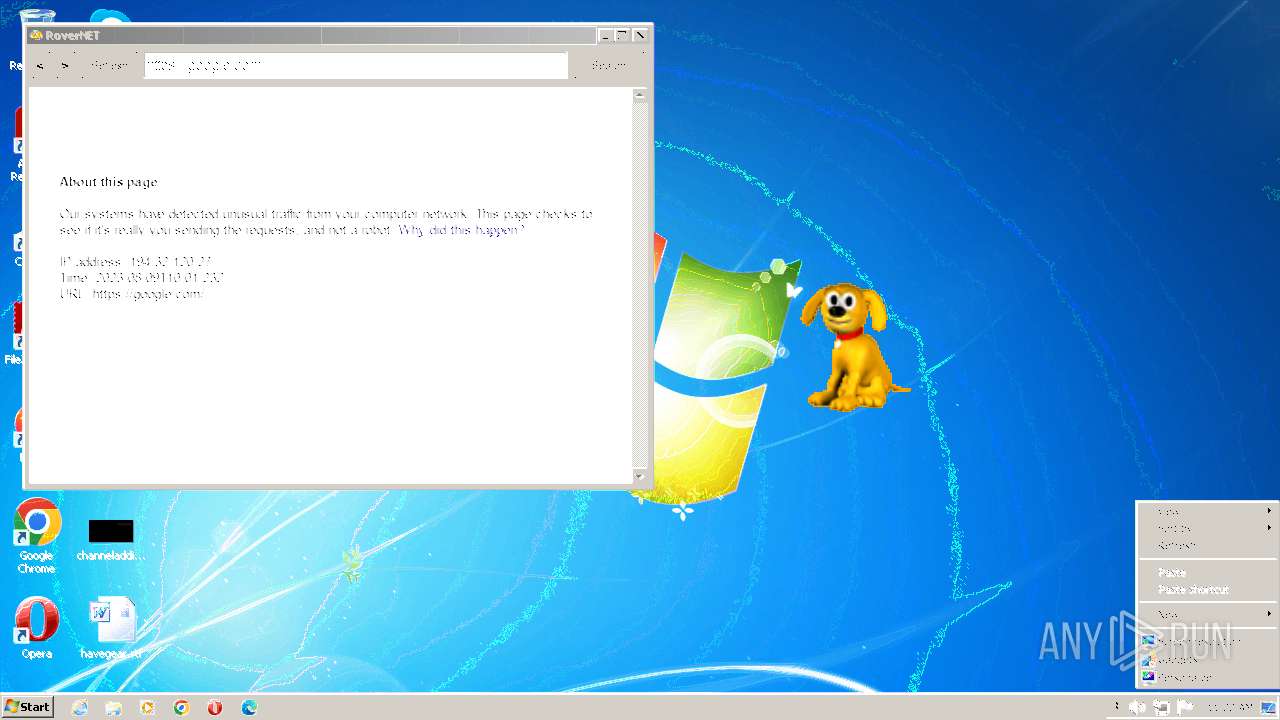Image resolution: width=1280 pixels, height=720 pixels.
Task: Open the Opera desktop shortcut
Action: (37, 628)
